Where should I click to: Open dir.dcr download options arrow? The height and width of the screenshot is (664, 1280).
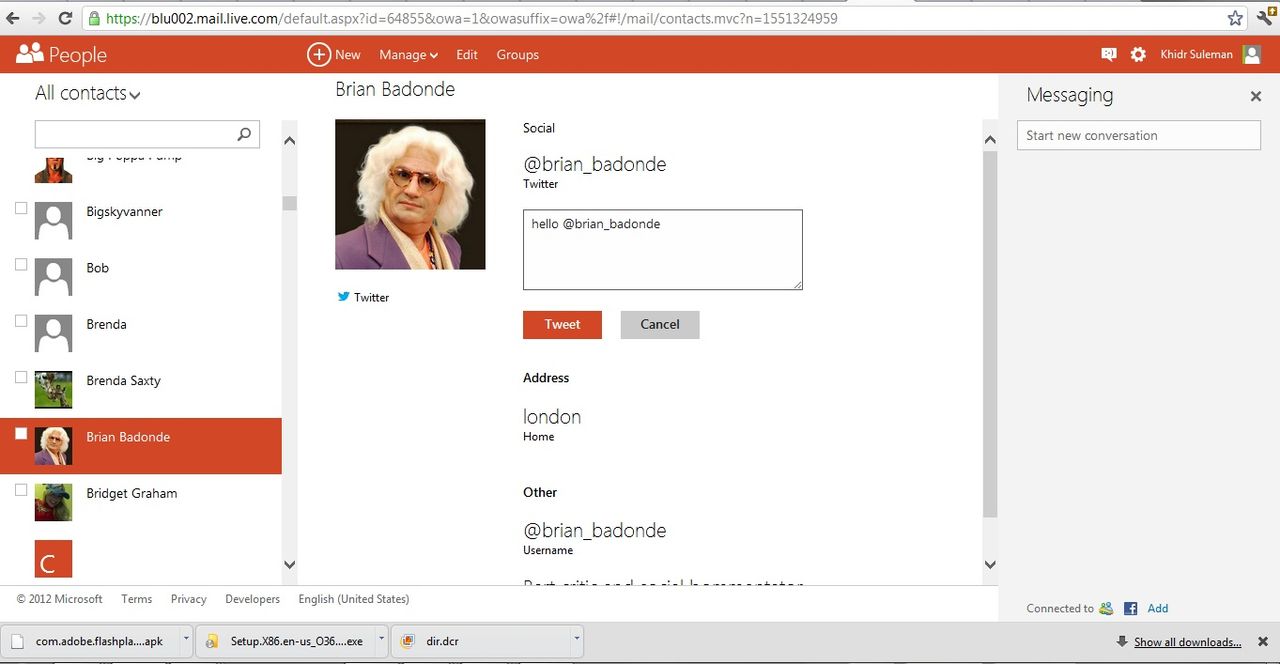click(x=576, y=641)
